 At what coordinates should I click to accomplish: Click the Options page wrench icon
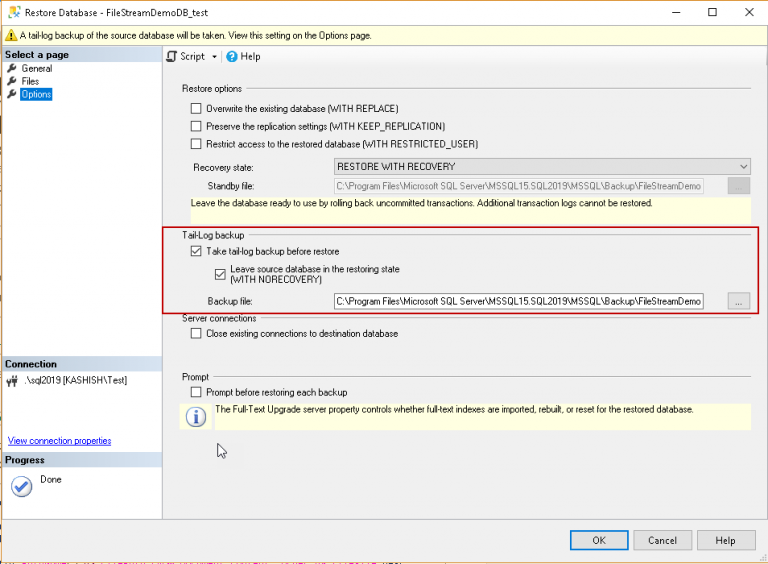pyautogui.click(x=12, y=94)
